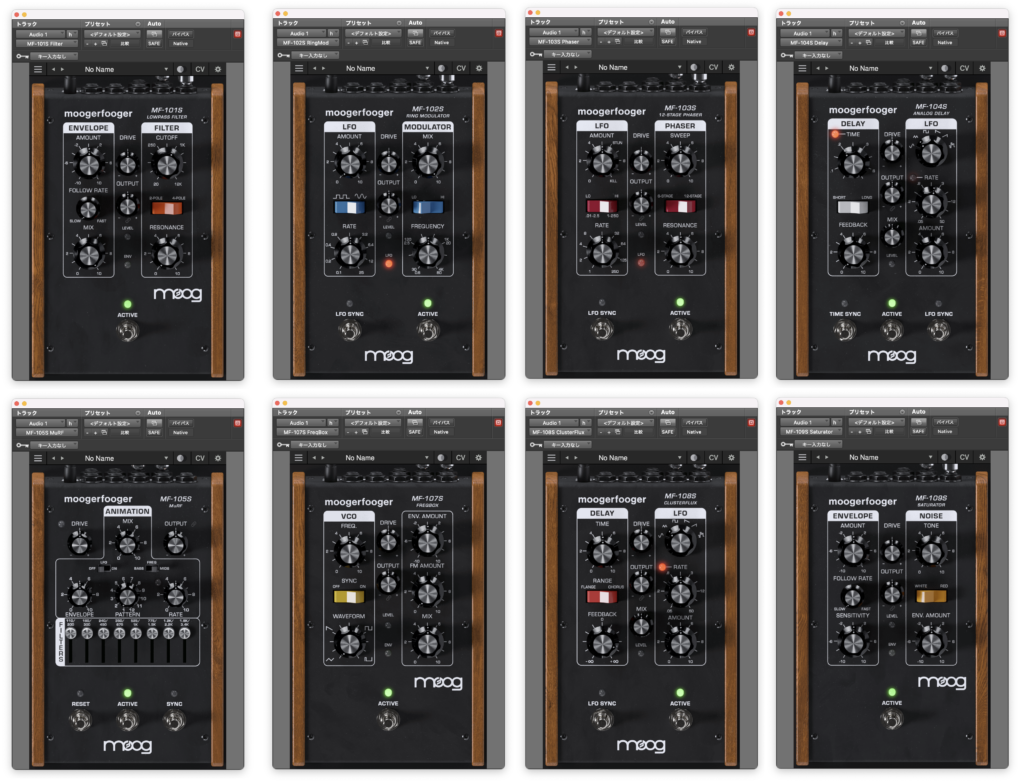
Task: Click the 比較 compare button on MF-106S header
Action: point(387,432)
